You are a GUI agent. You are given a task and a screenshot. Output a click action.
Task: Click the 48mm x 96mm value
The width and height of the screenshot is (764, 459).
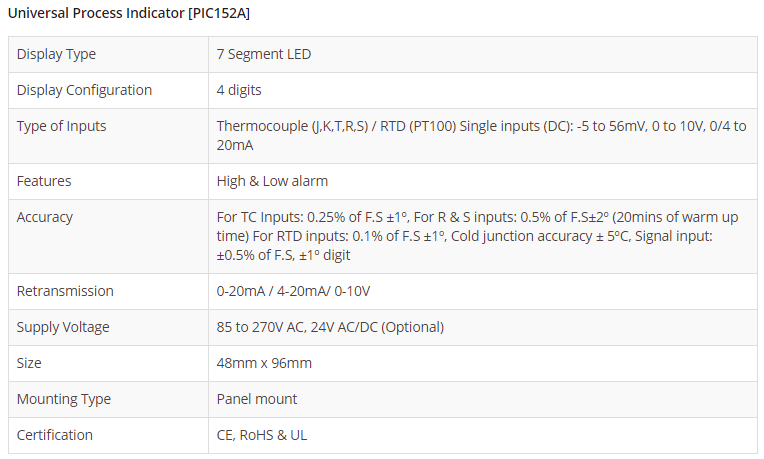[x=264, y=363]
